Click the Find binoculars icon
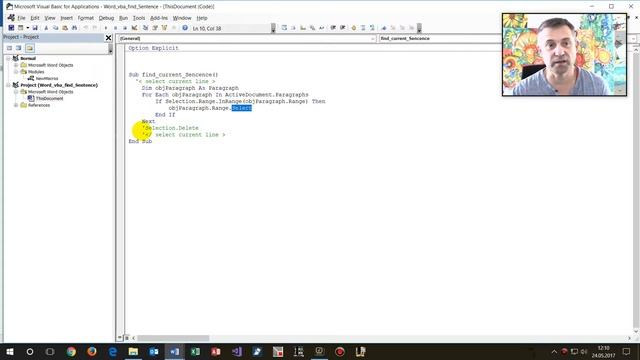Image resolution: width=640 pixels, height=360 pixels. click(74, 28)
